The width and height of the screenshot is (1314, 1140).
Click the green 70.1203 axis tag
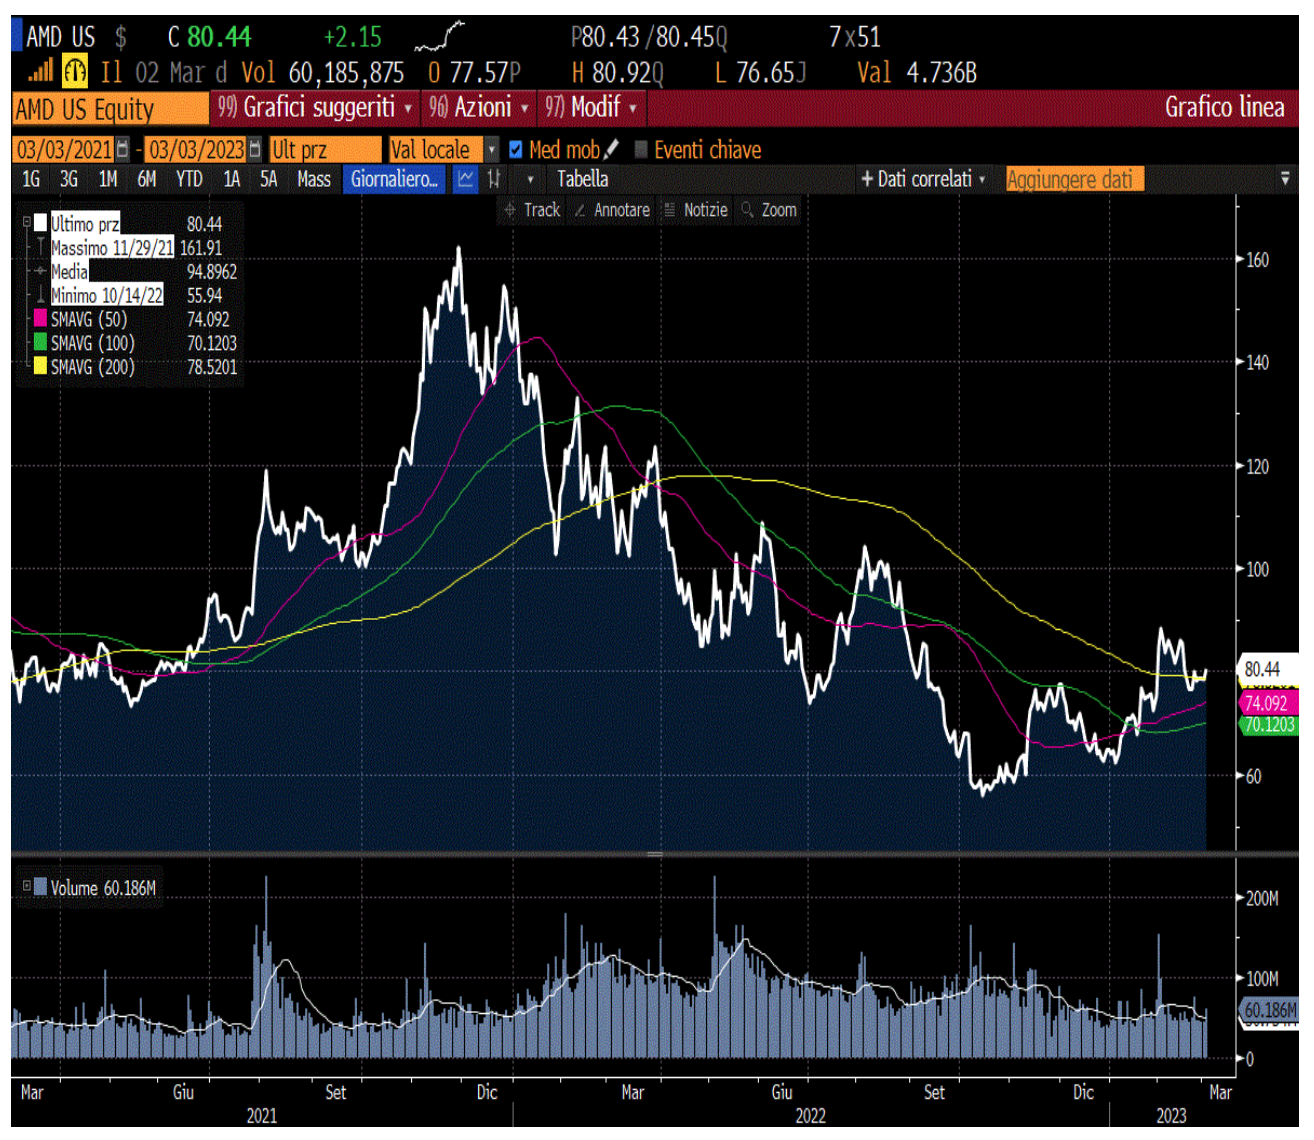coord(1268,725)
